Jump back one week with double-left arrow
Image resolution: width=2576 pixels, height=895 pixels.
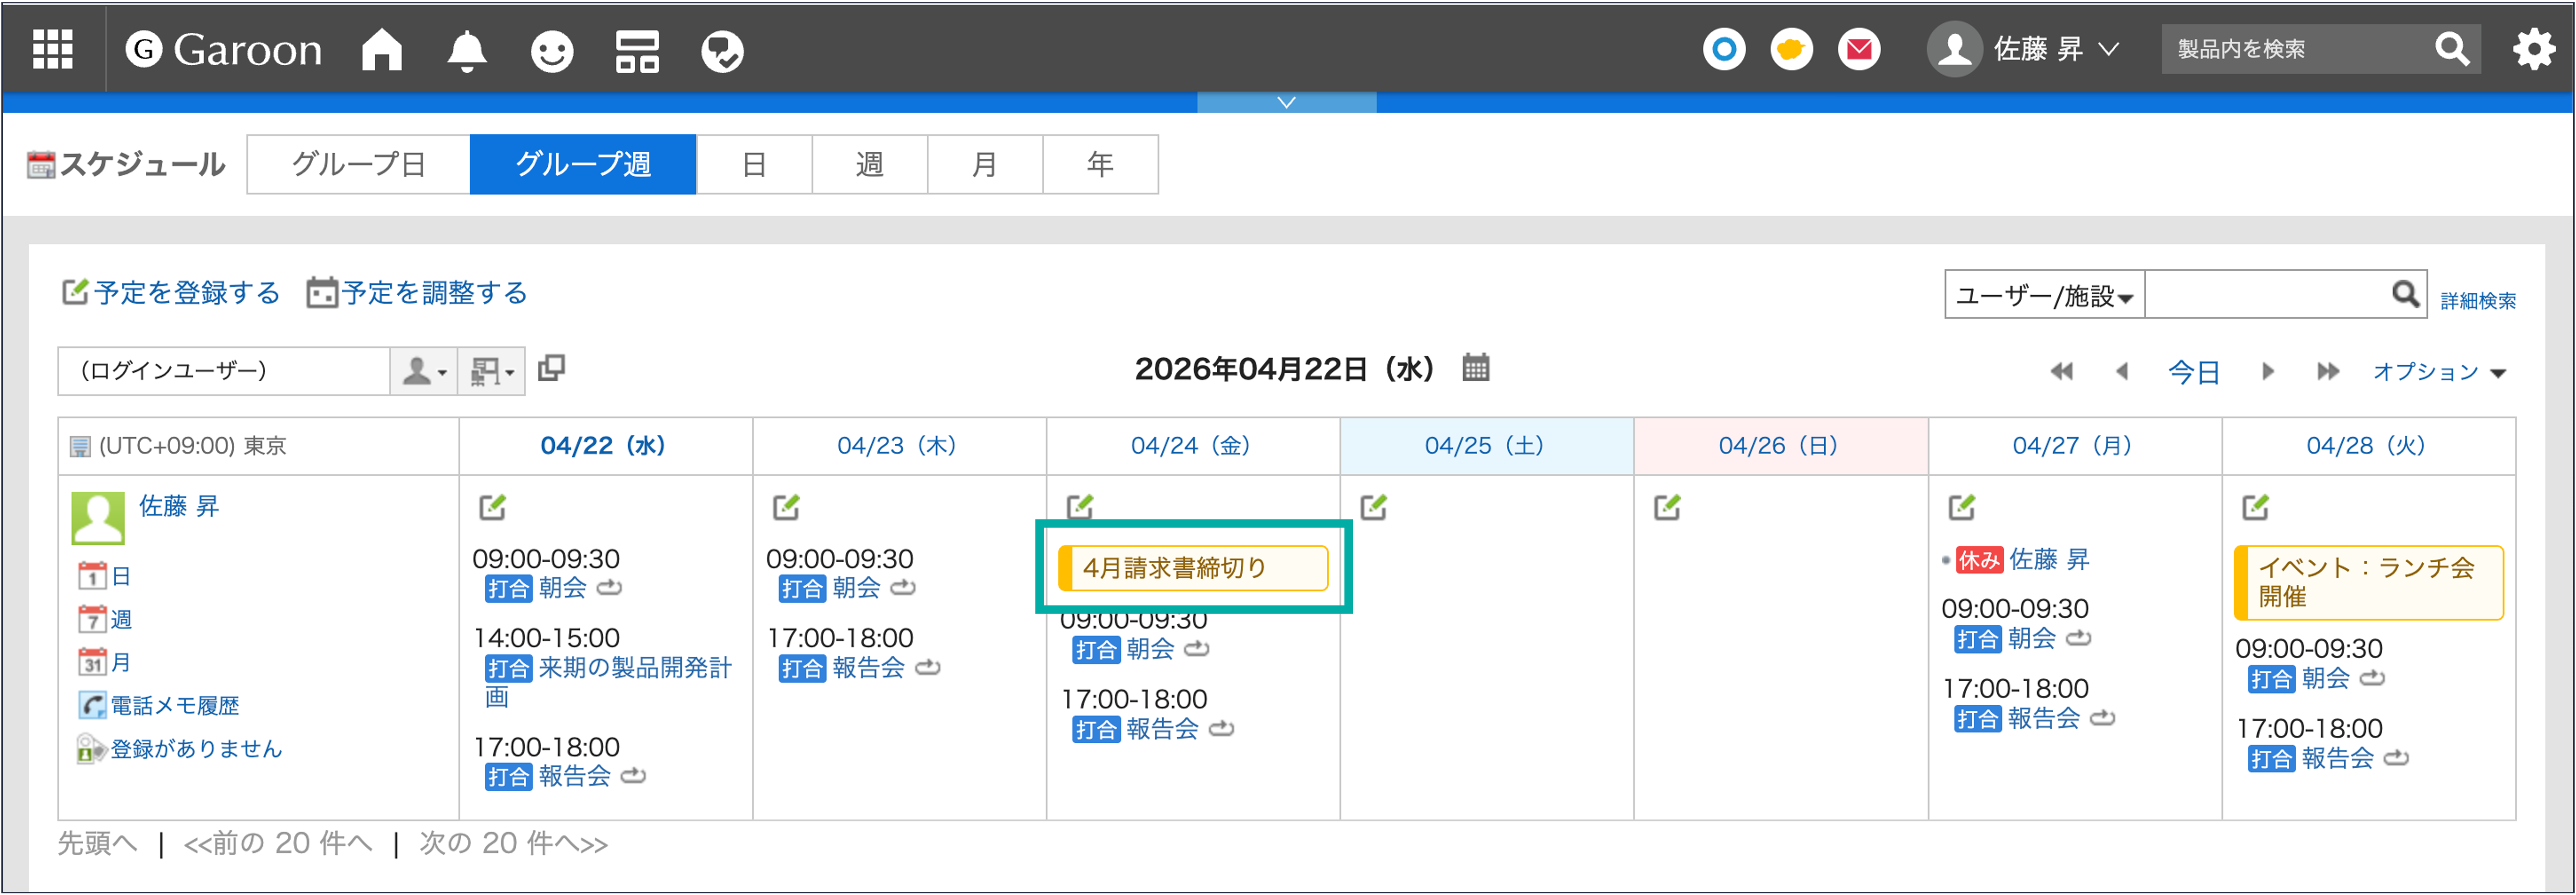pyautogui.click(x=2061, y=372)
